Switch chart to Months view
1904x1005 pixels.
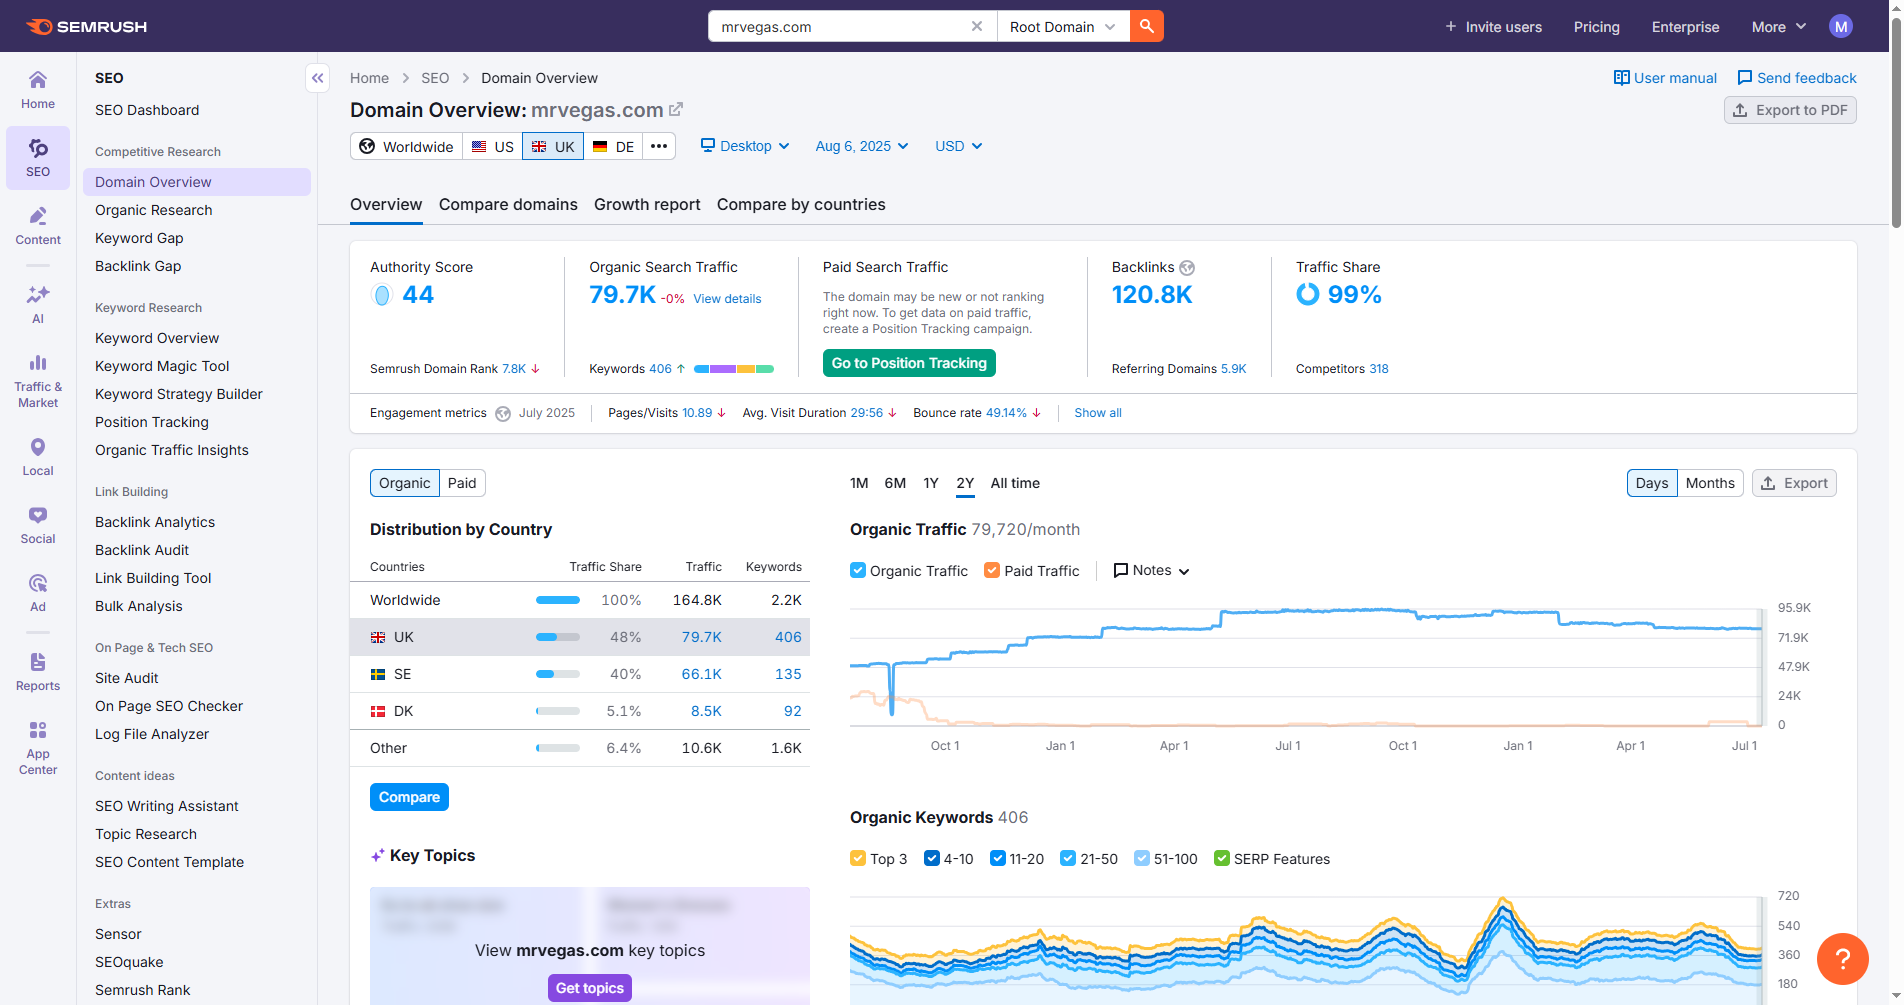click(x=1710, y=483)
